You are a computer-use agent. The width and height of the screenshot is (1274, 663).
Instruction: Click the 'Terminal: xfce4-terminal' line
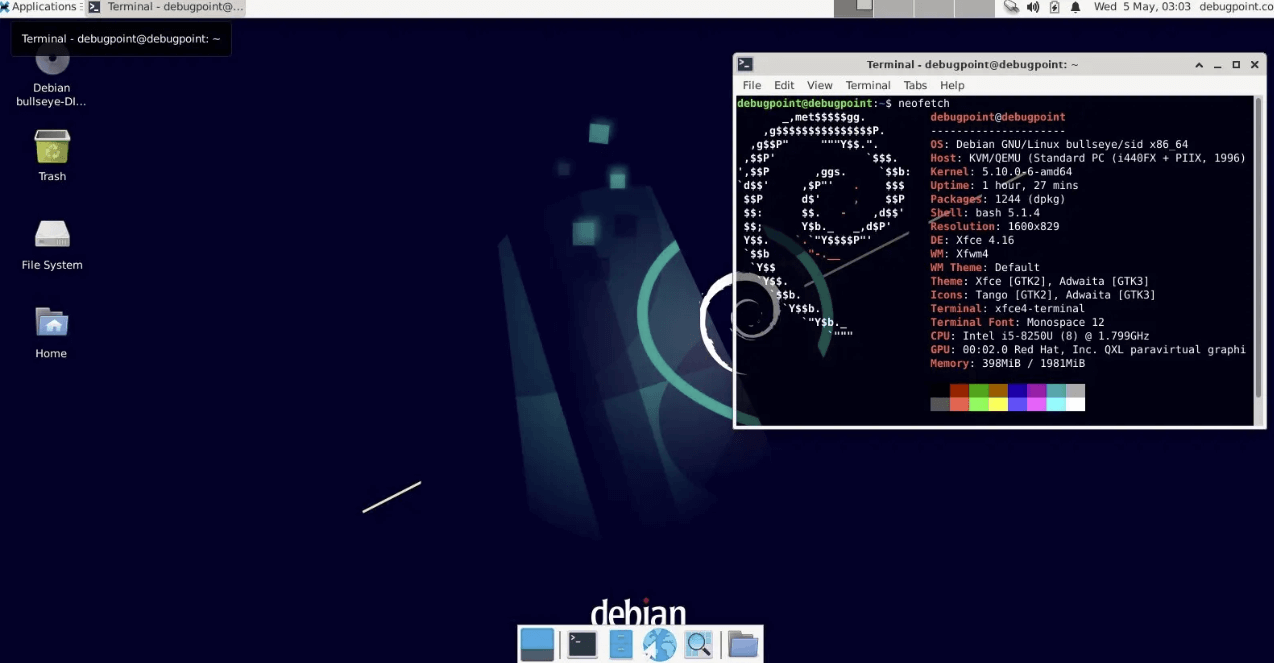tap(1007, 308)
